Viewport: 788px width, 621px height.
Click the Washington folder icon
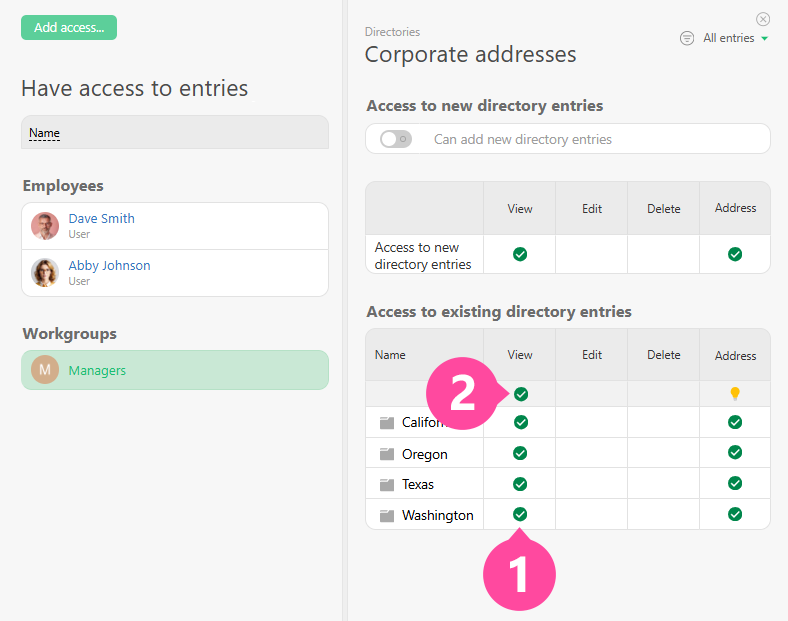coord(387,515)
